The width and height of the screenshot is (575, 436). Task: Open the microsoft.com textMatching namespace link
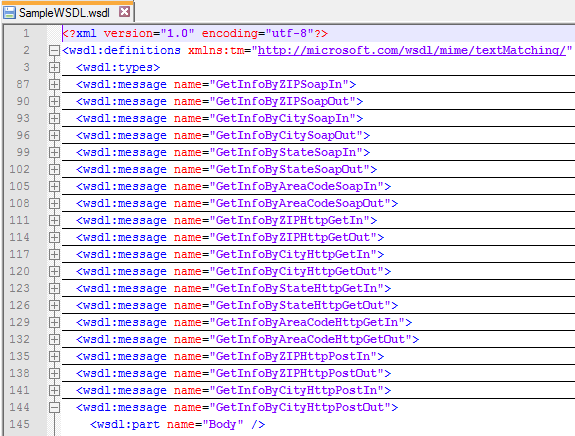tap(412, 50)
